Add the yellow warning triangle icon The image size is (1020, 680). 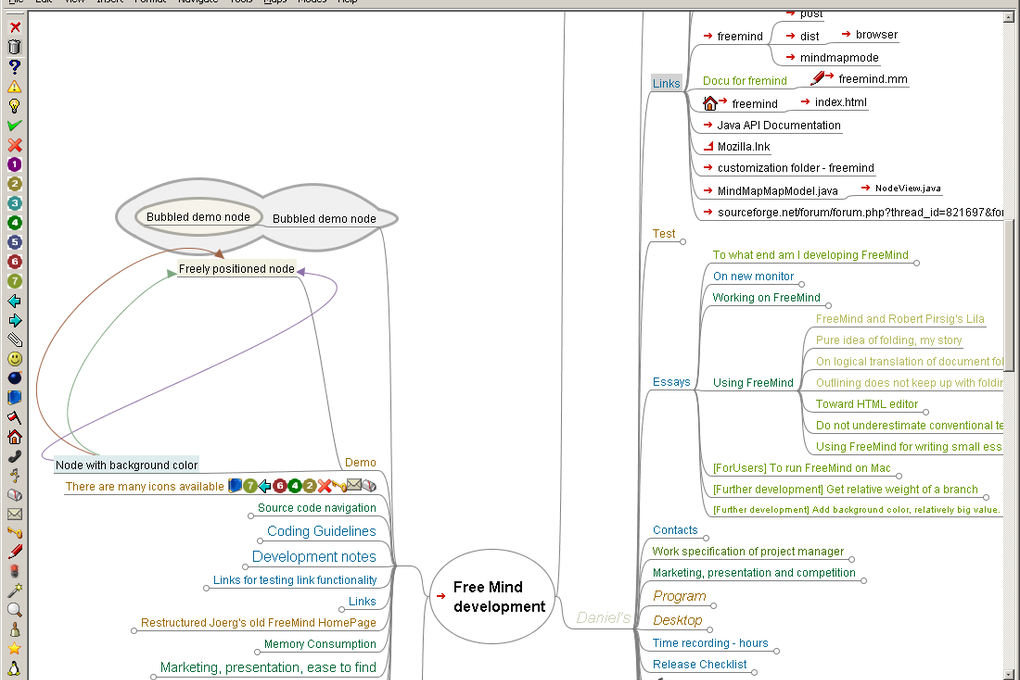point(14,86)
